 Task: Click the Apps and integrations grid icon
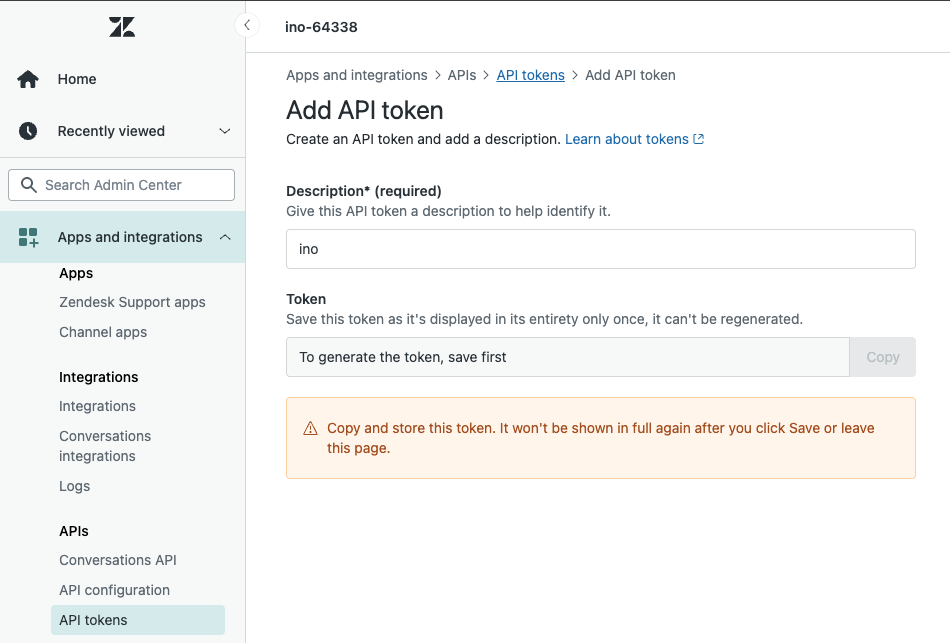coord(28,237)
